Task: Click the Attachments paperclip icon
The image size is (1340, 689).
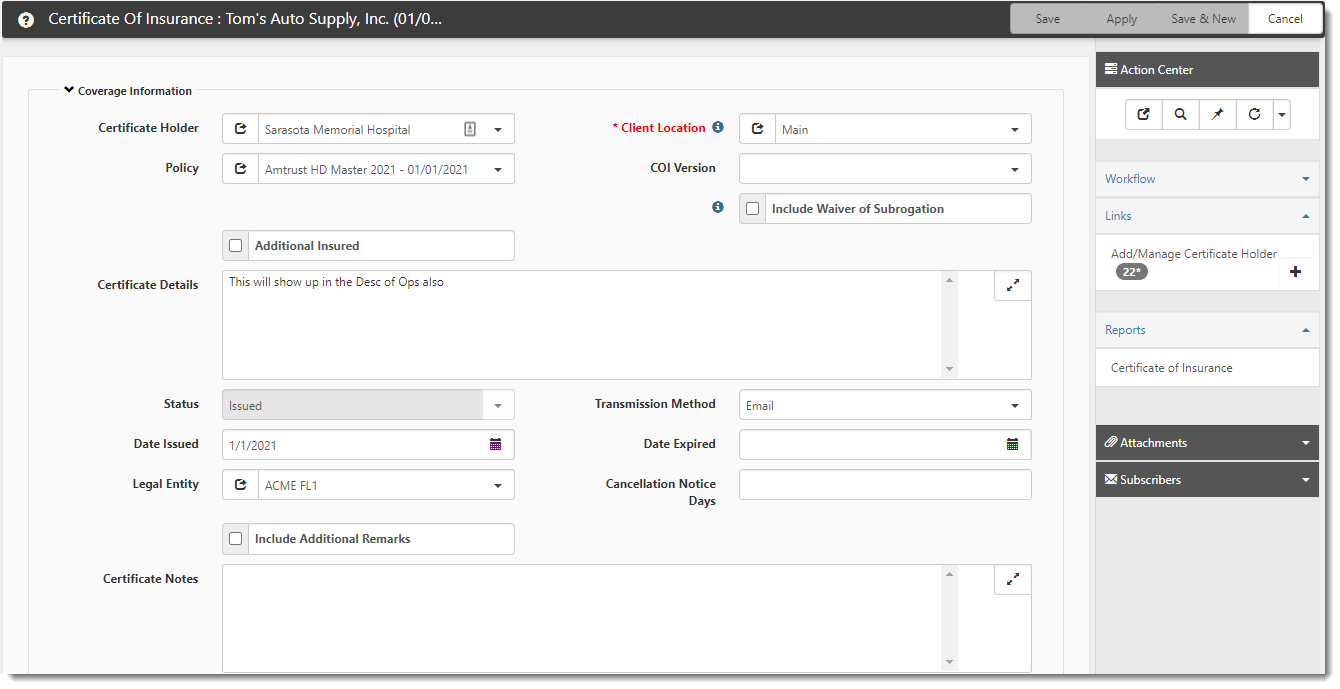Action: (1111, 442)
